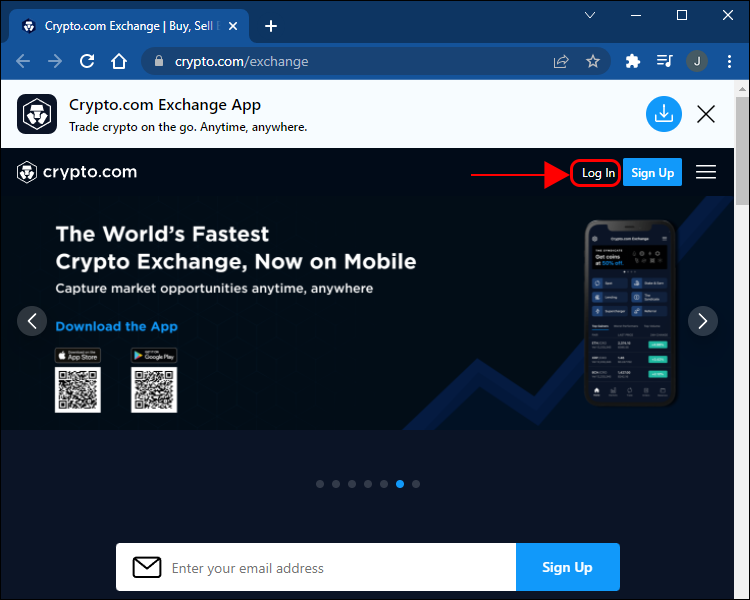Select the first carousel dot indicator
Image resolution: width=750 pixels, height=600 pixels.
tap(320, 484)
